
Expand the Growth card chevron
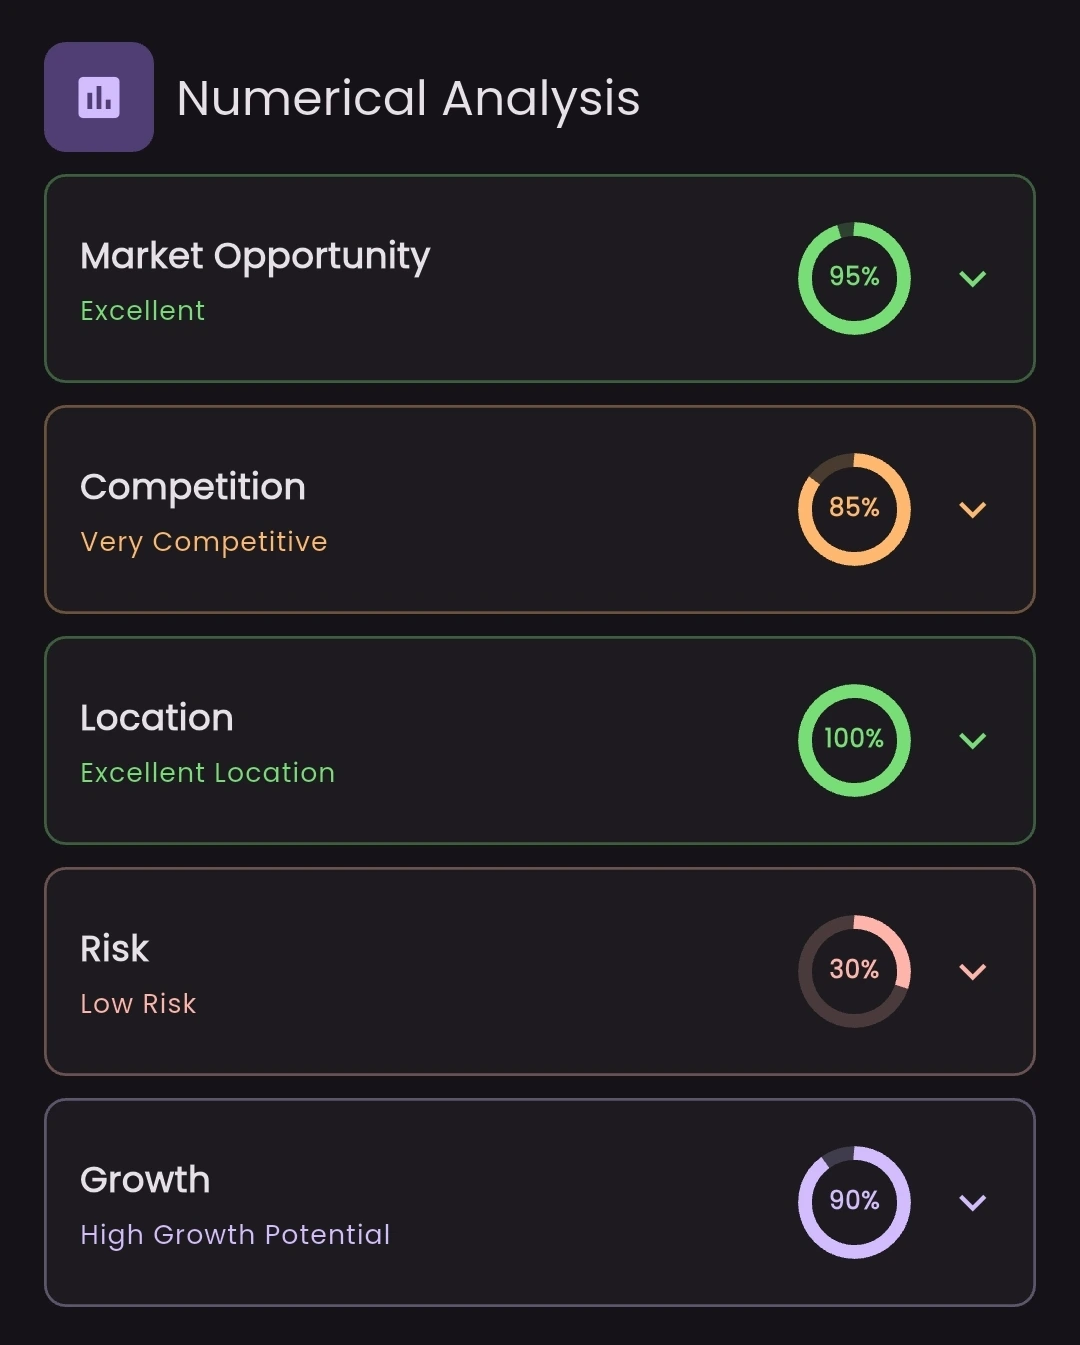click(x=972, y=1202)
